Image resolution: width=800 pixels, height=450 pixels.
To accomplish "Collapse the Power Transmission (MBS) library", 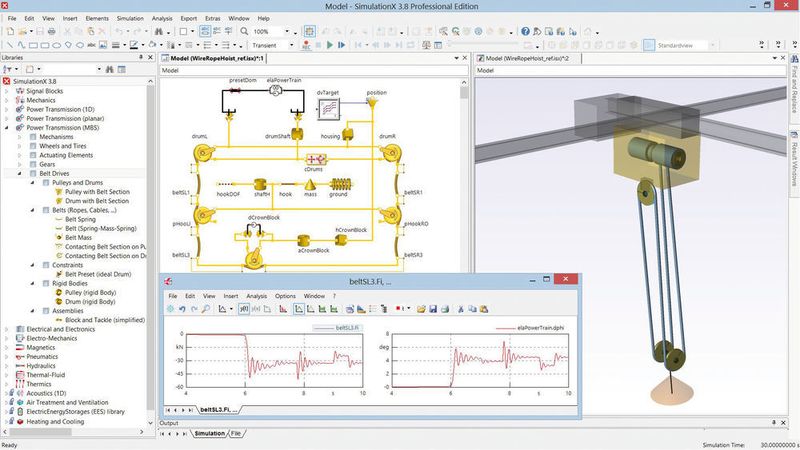I will pyautogui.click(x=7, y=128).
